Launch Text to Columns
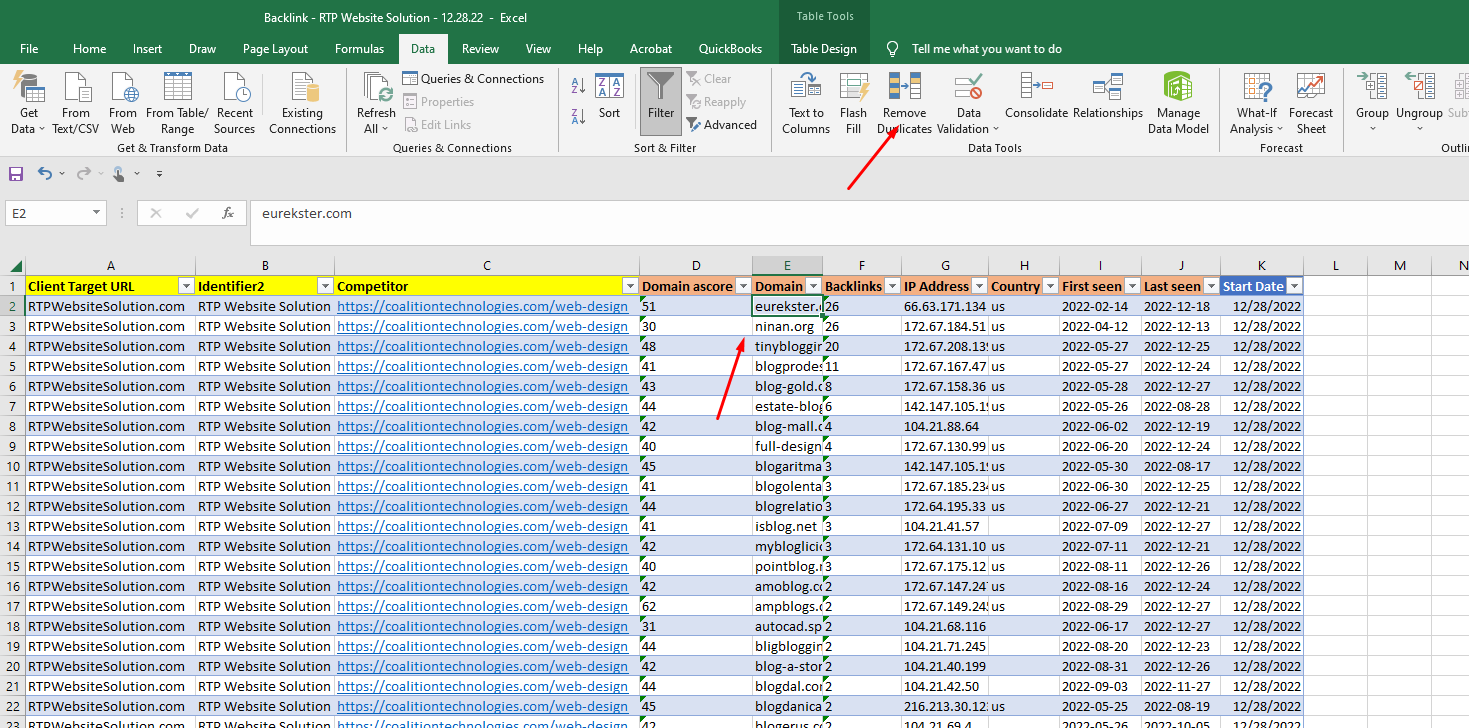Screen dimensions: 1469x728 806,104
